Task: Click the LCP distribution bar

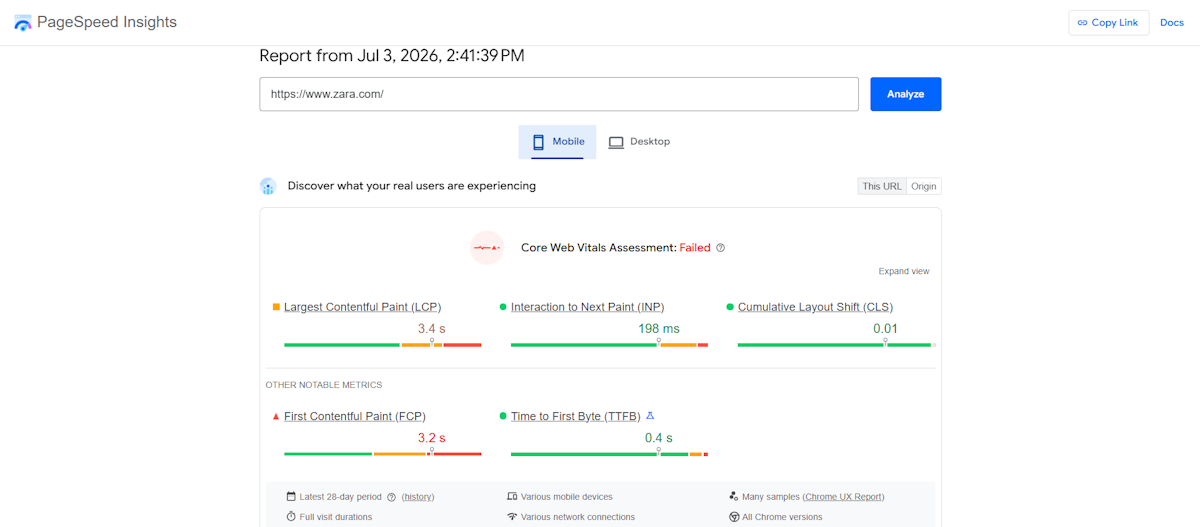Action: coord(382,345)
